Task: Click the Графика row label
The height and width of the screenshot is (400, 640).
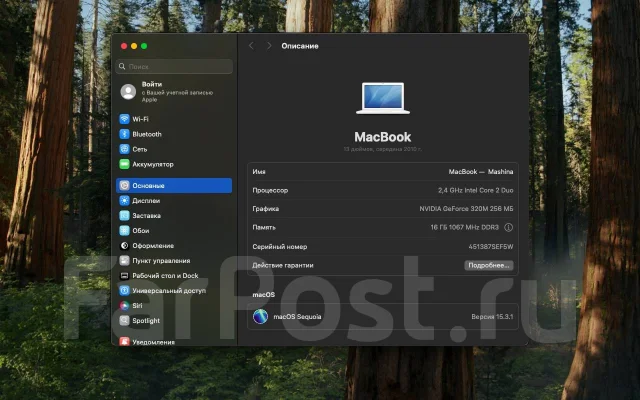Action: click(266, 209)
